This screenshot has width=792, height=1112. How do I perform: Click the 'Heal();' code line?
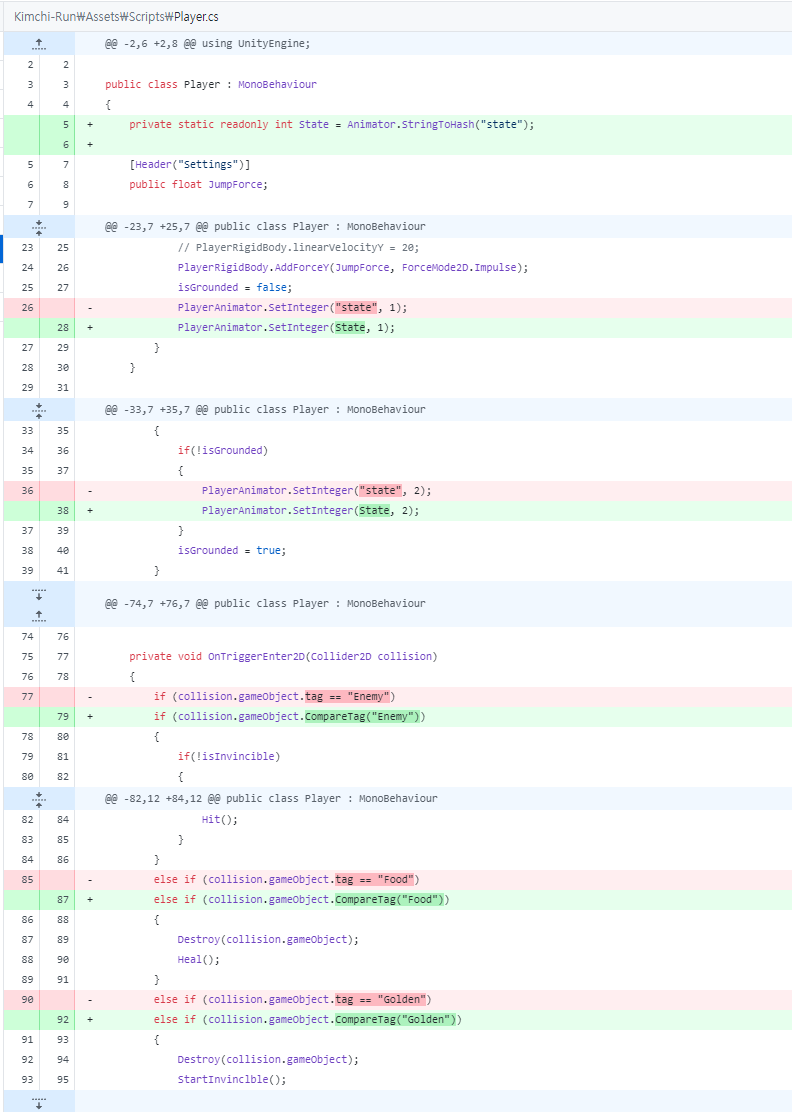coord(199,960)
